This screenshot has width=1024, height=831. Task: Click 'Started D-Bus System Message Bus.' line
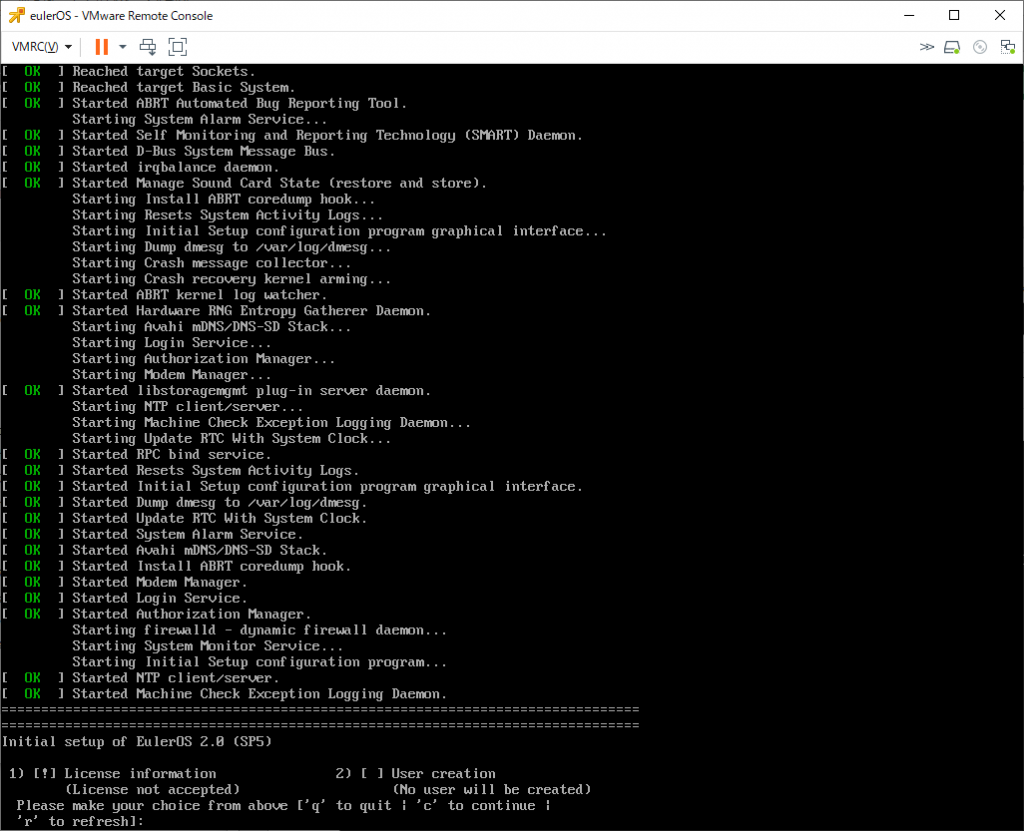[203, 152]
